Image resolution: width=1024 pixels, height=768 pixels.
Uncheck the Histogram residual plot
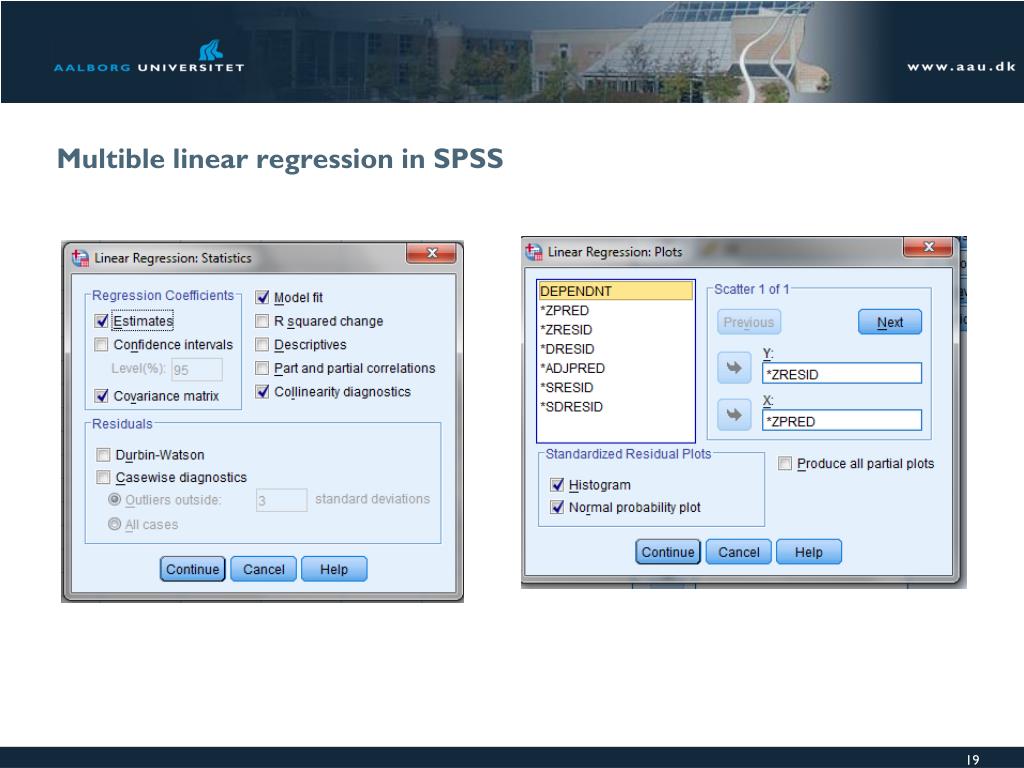click(557, 485)
